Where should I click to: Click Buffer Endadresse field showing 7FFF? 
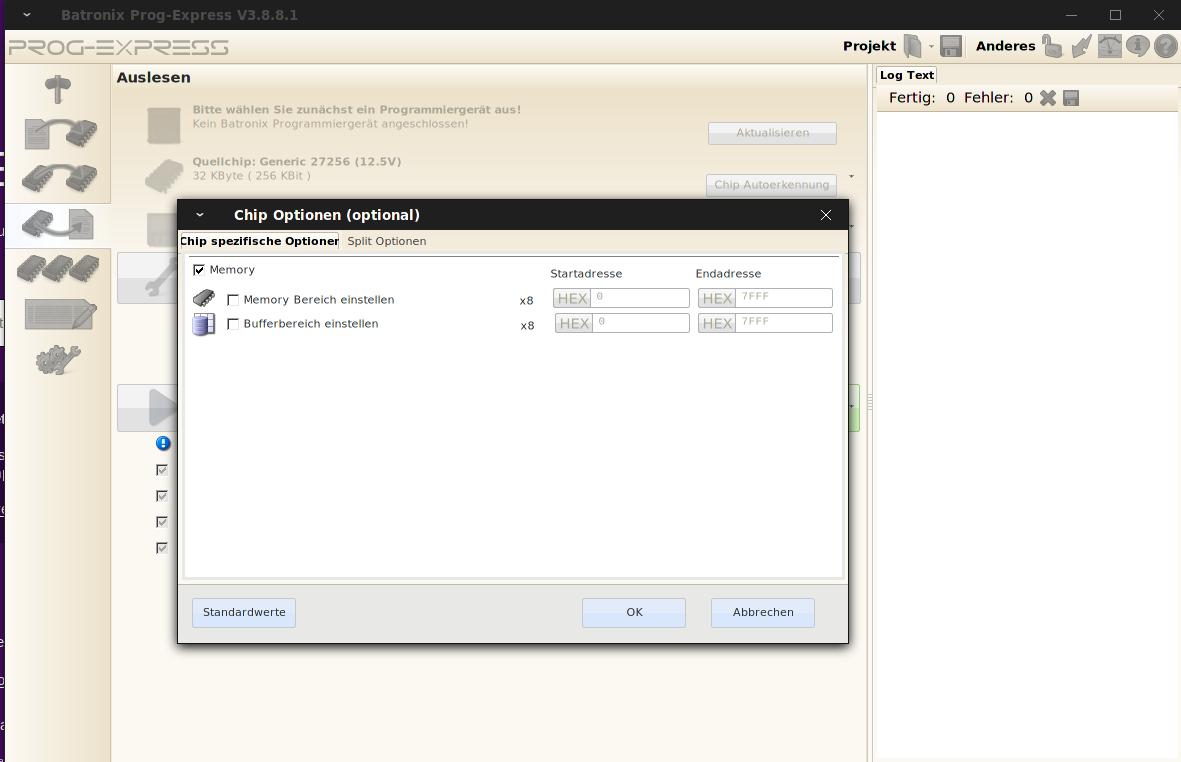(x=783, y=323)
